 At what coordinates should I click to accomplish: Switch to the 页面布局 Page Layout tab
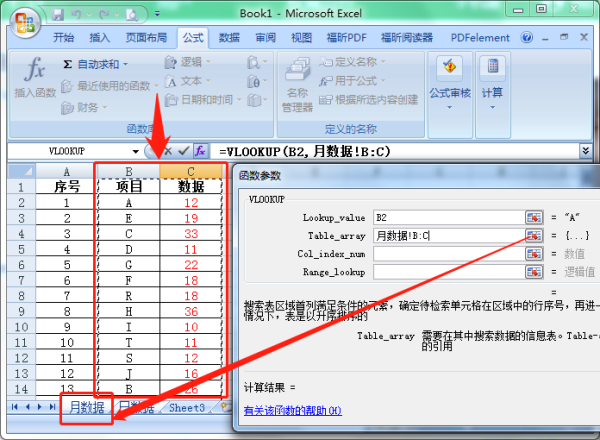(146, 37)
